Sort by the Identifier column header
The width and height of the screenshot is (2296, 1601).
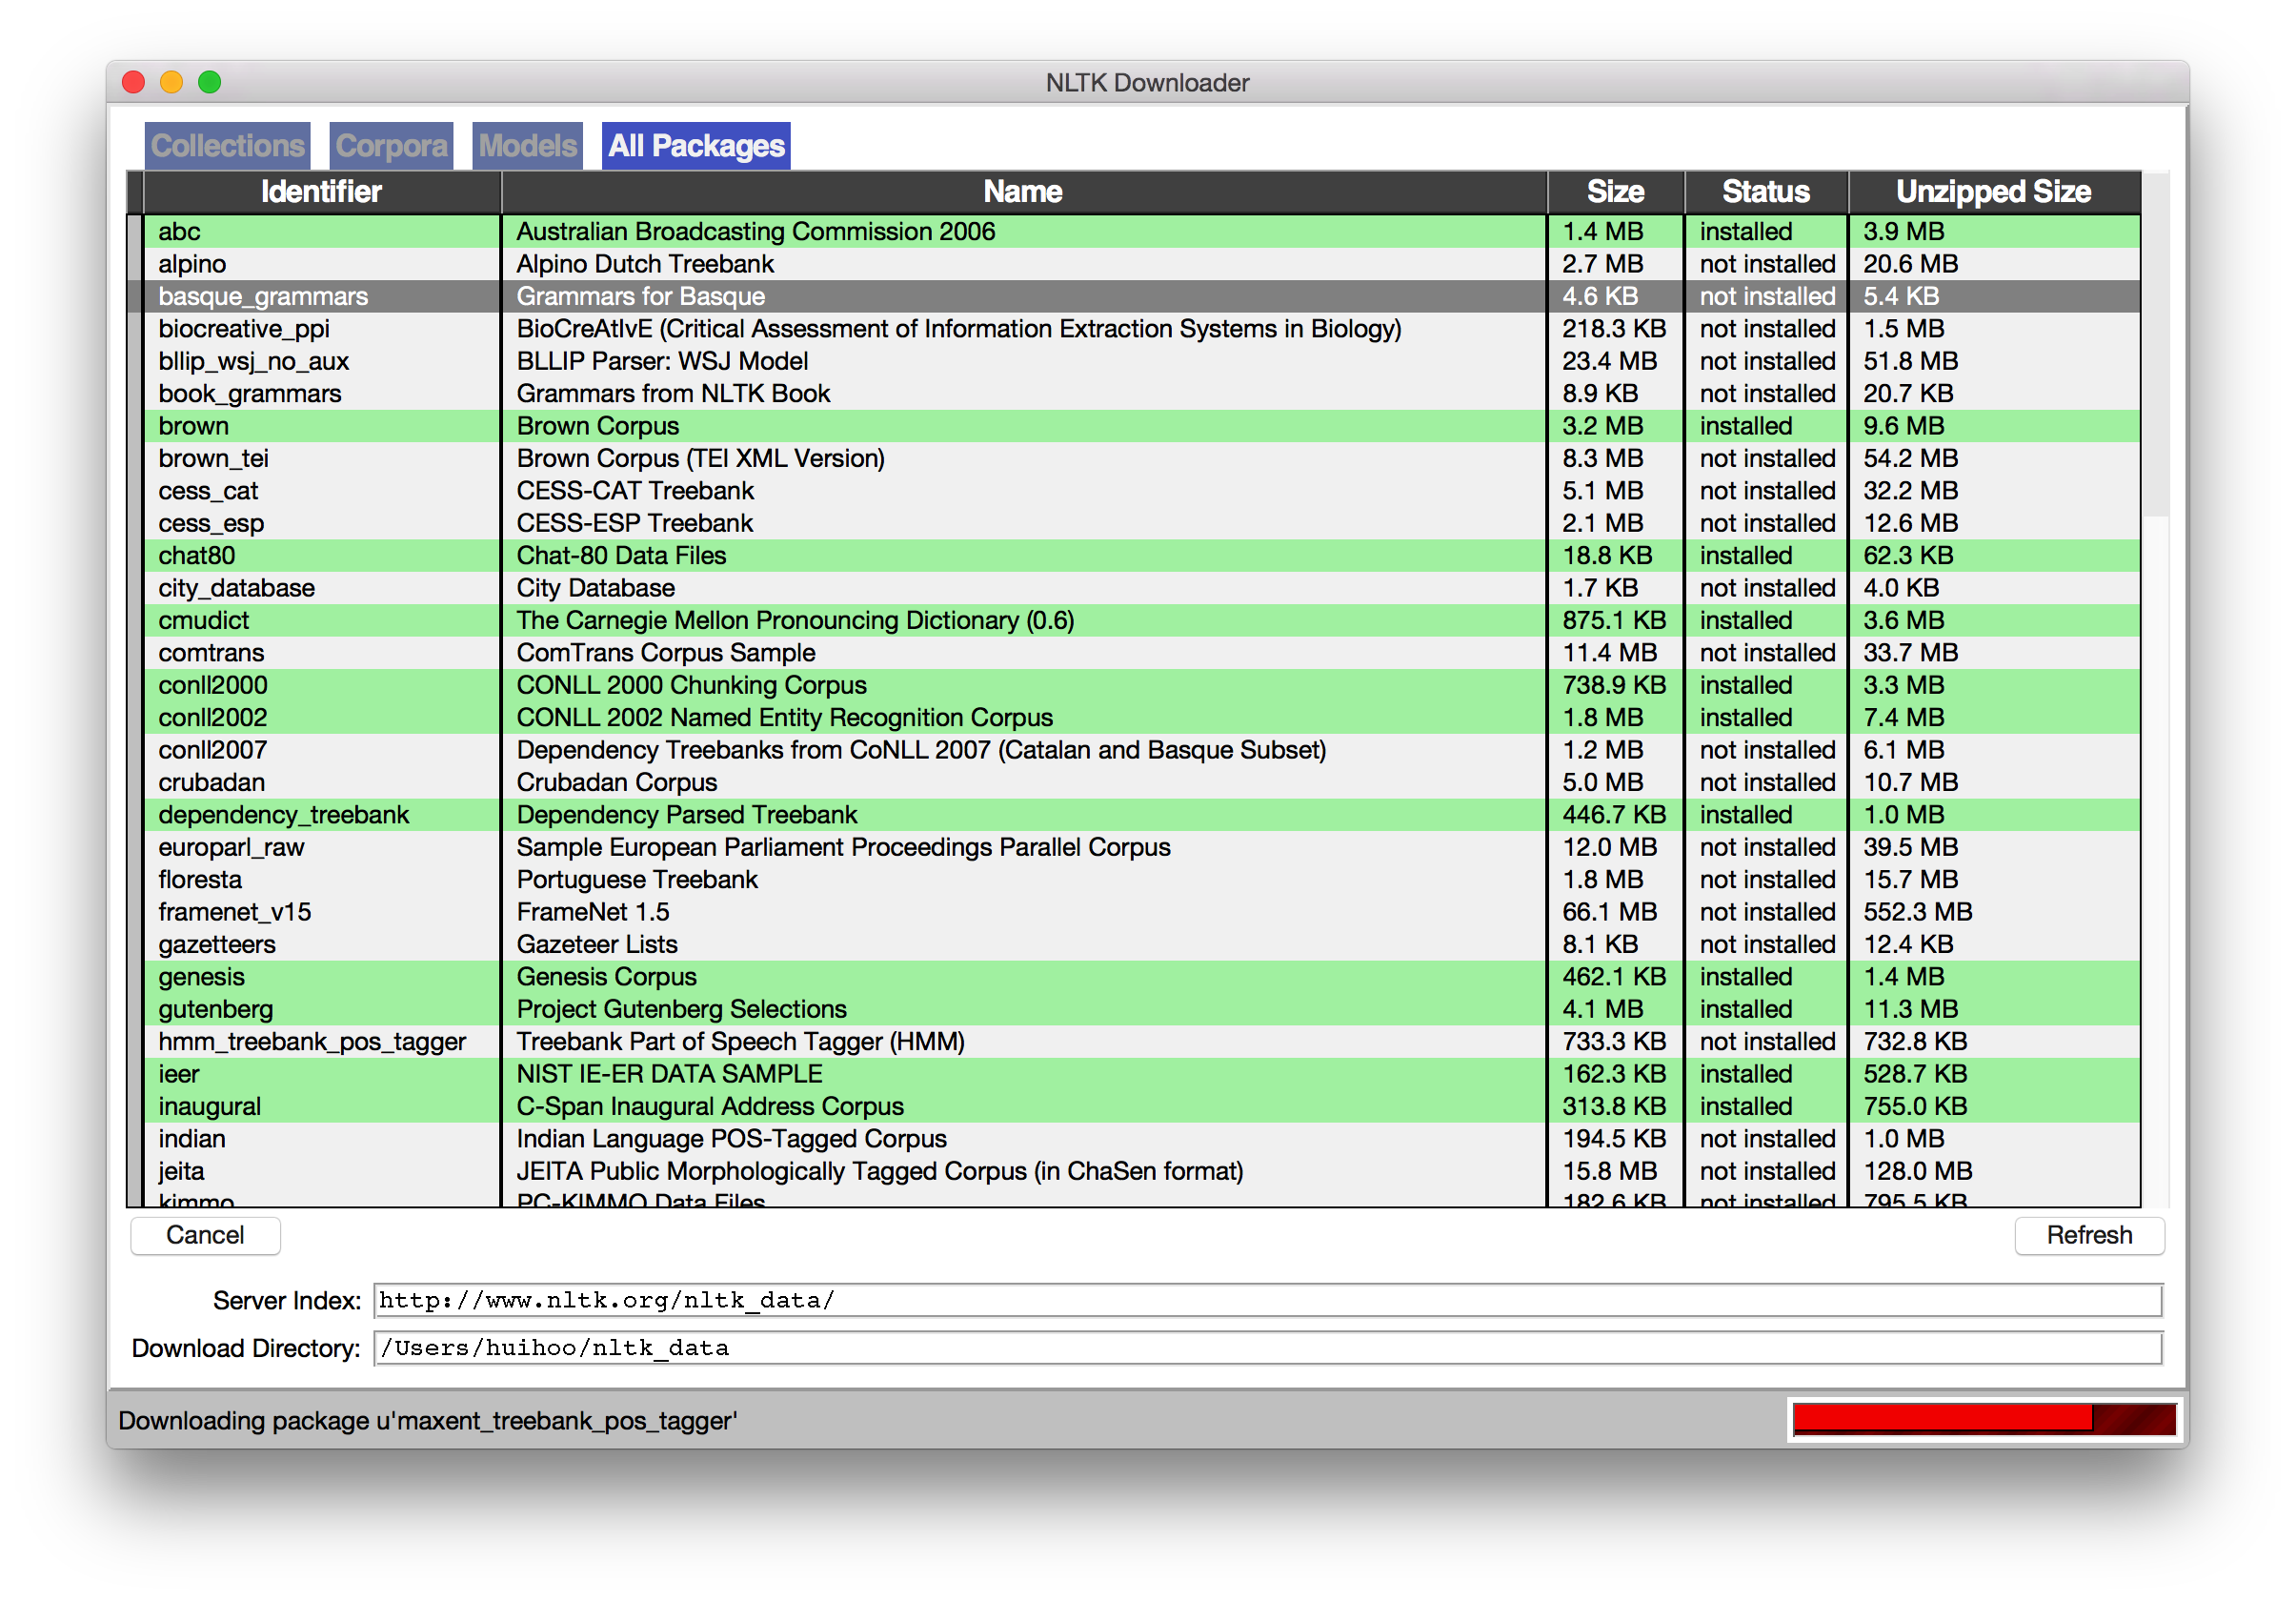321,192
